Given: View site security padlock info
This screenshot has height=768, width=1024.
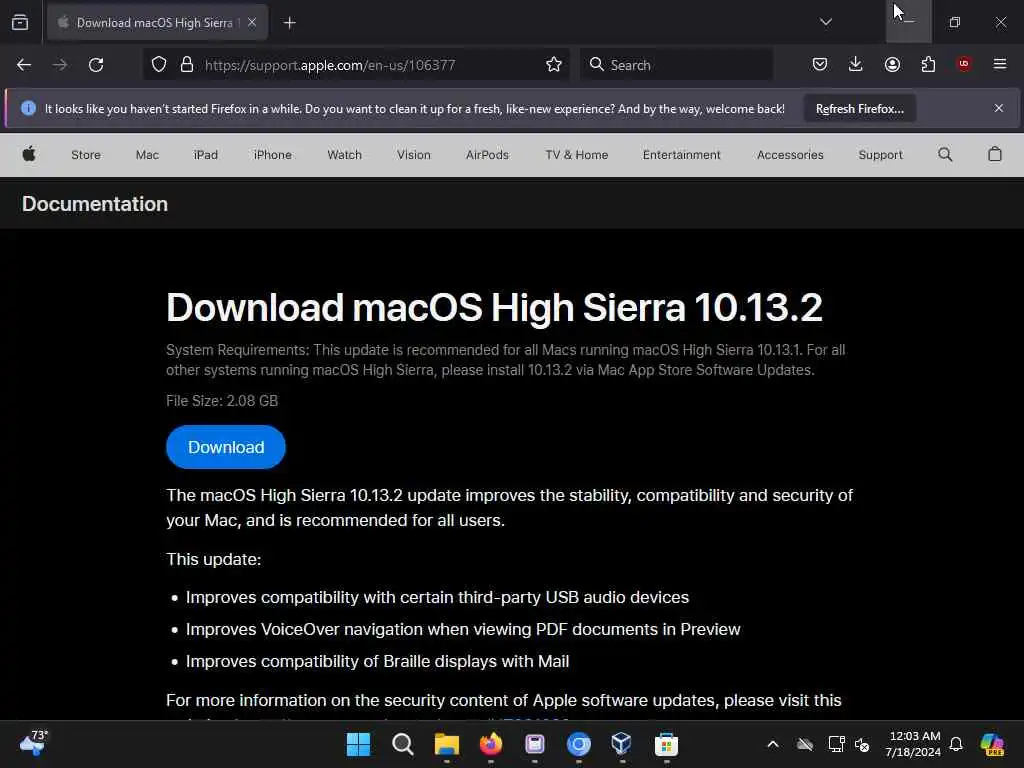Looking at the screenshot, I should click(x=187, y=65).
